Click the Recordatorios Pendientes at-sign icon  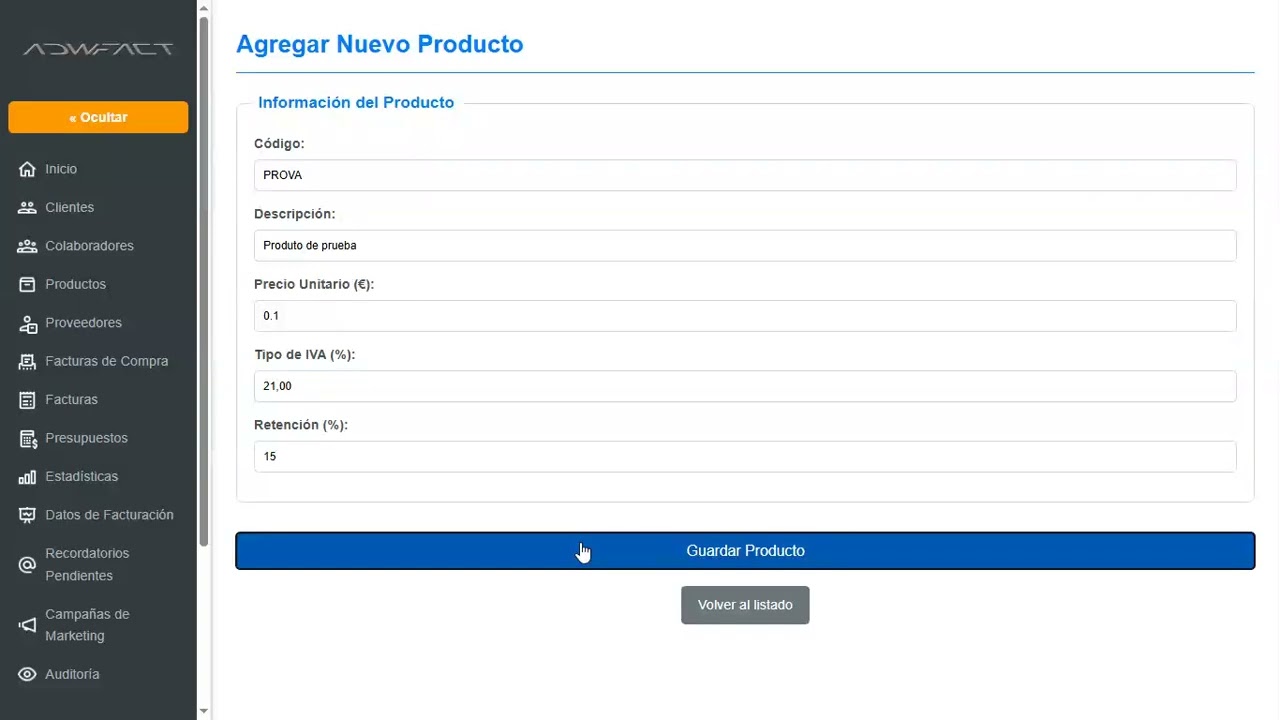point(27,565)
